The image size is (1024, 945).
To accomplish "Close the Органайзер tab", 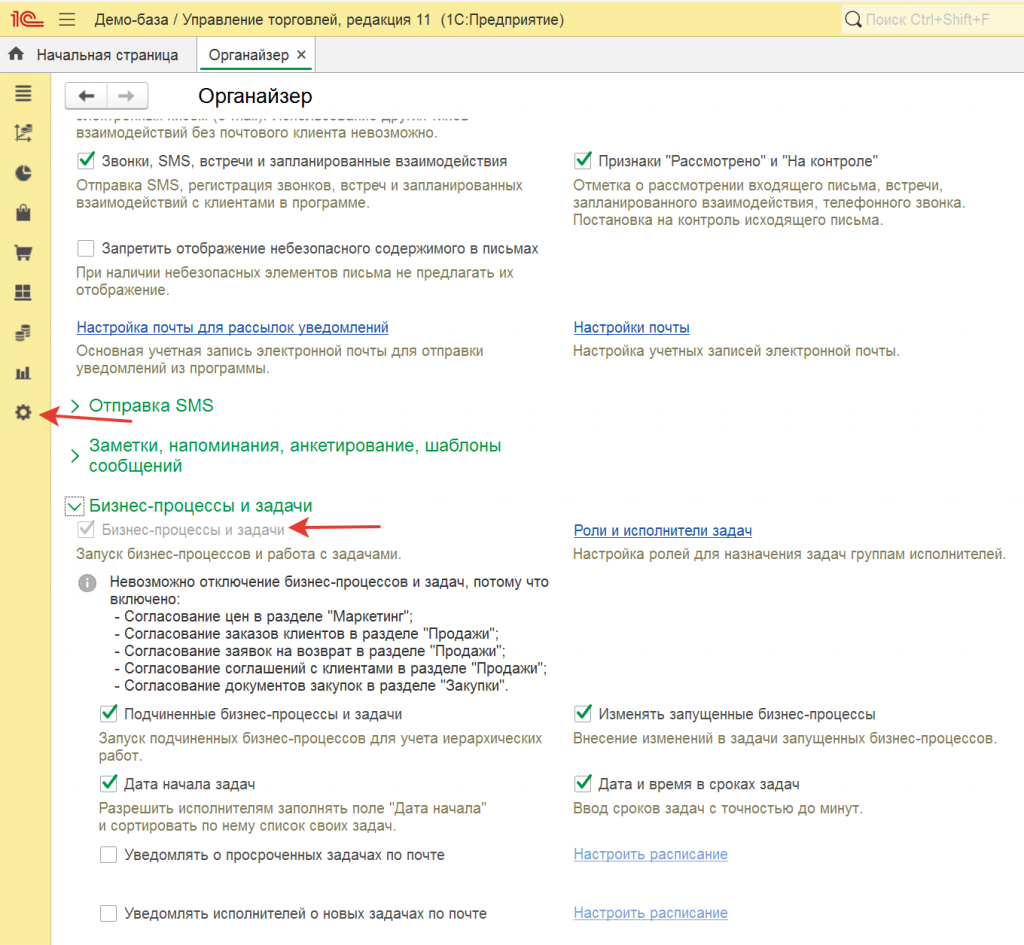I will pyautogui.click(x=301, y=55).
